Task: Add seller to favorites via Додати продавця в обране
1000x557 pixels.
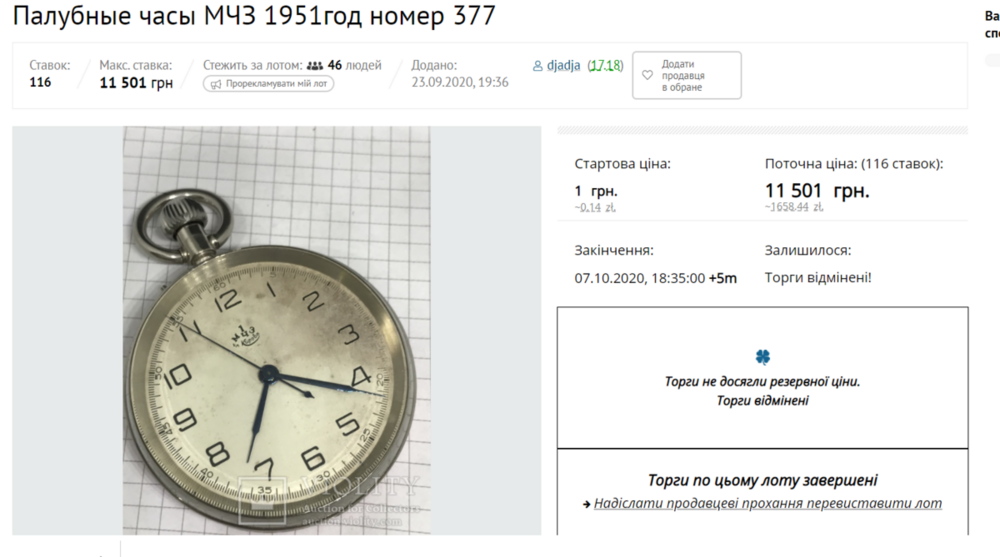Action: tap(687, 75)
